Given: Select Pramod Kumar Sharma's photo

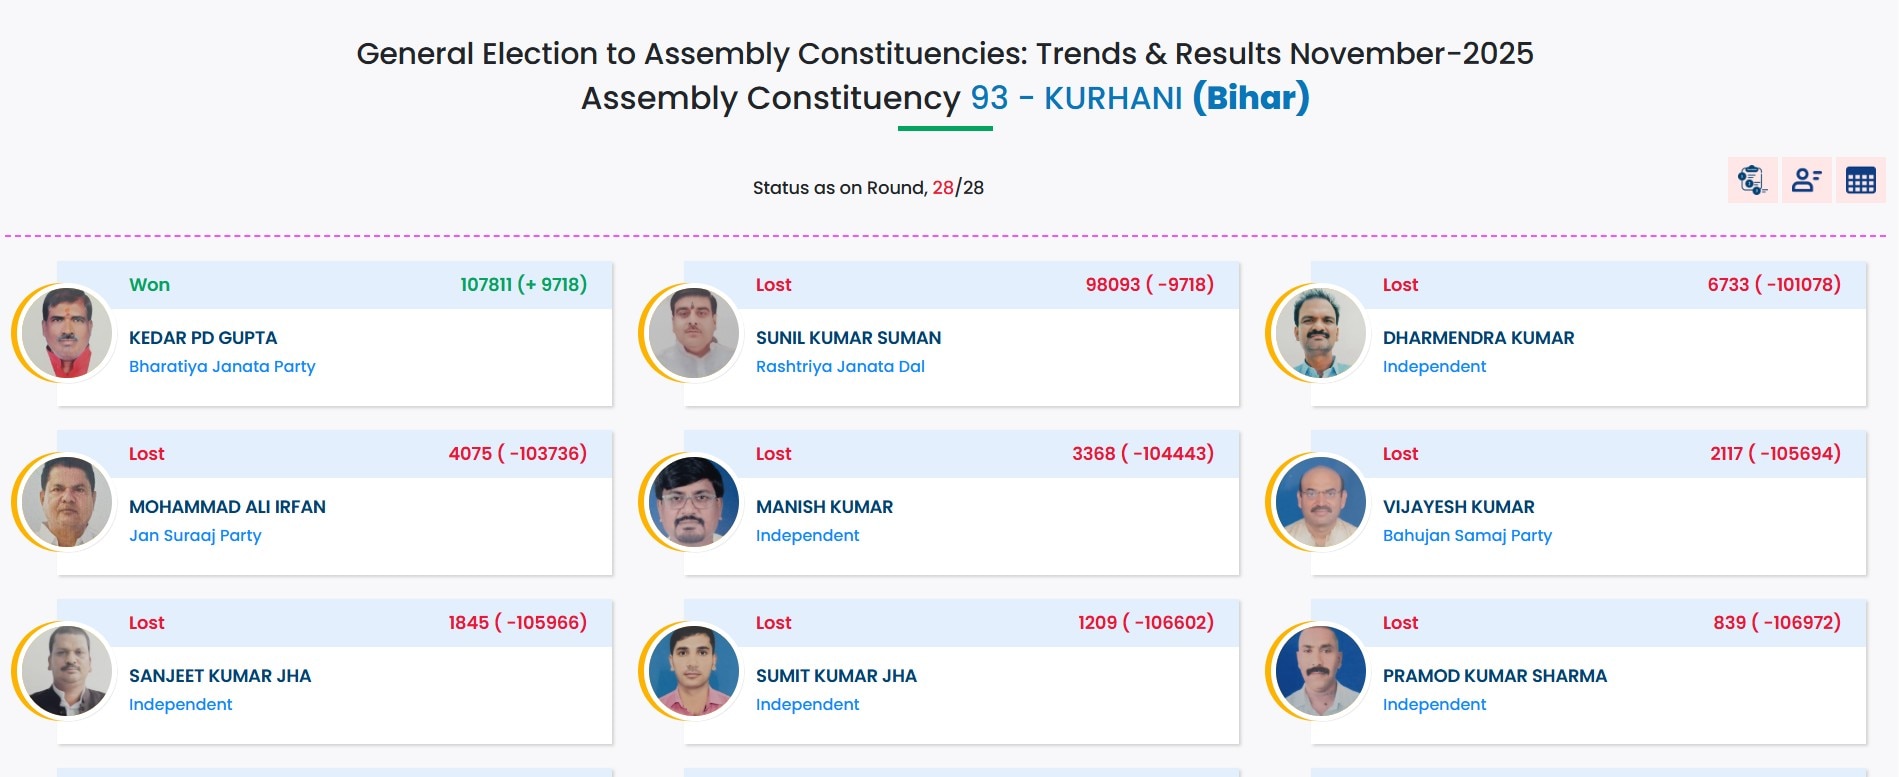Looking at the screenshot, I should [1320, 671].
